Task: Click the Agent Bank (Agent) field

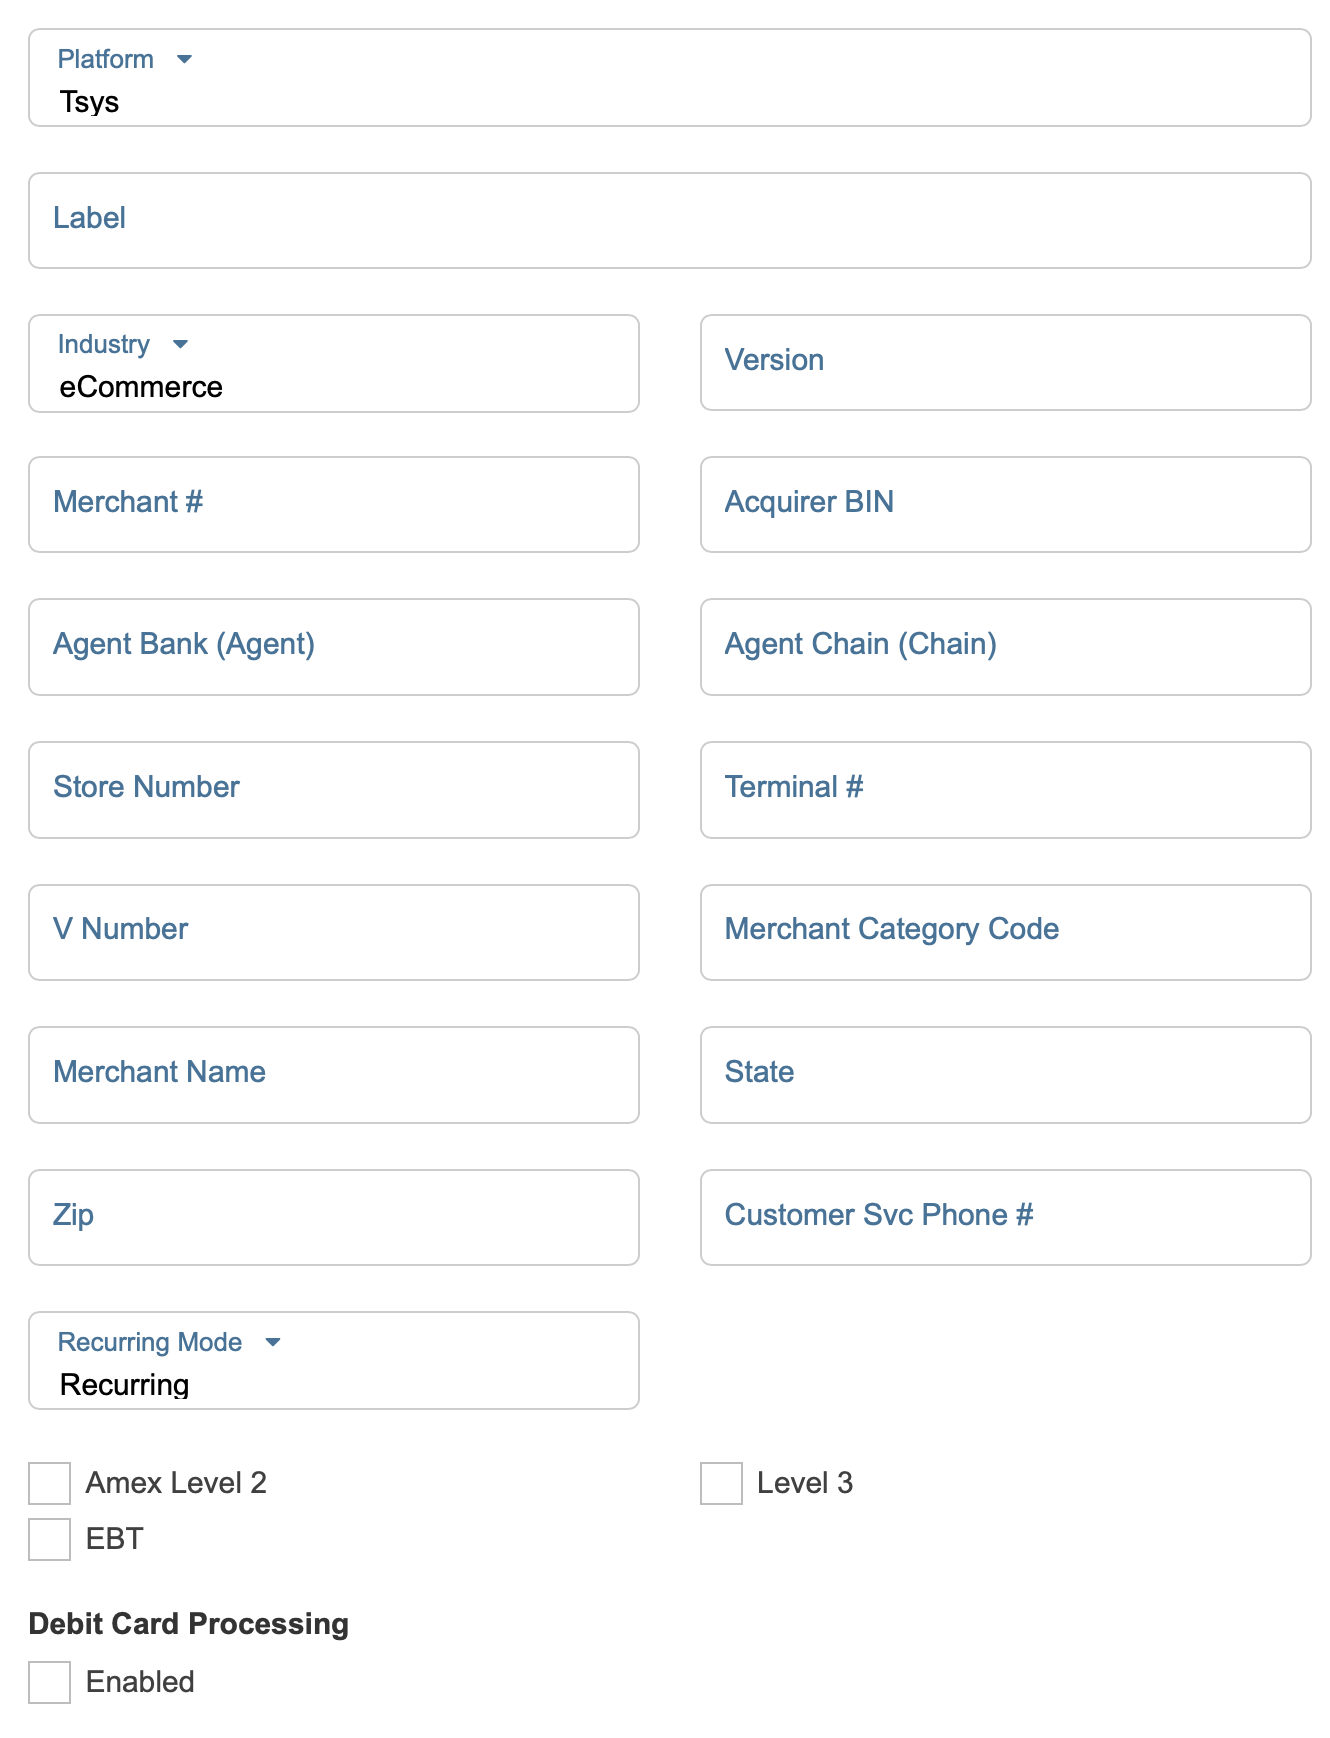Action: (x=333, y=647)
